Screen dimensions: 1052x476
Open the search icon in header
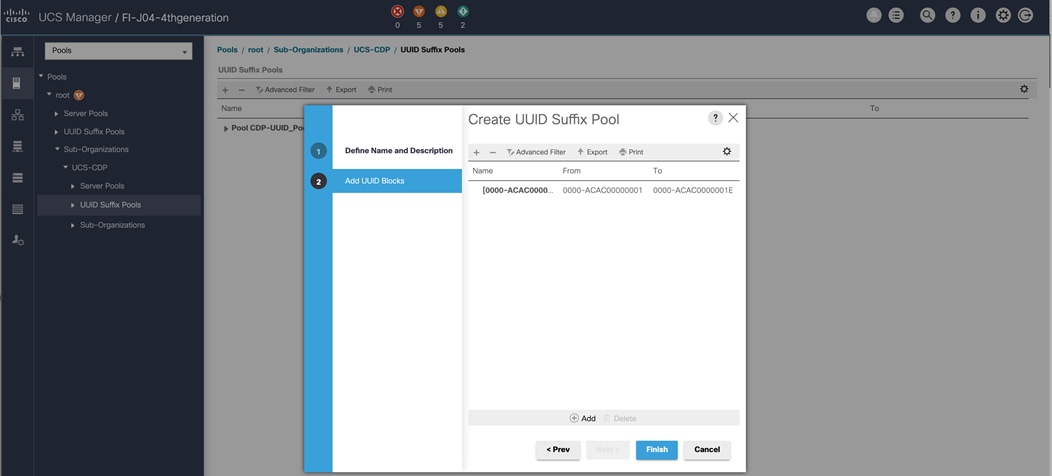[927, 16]
